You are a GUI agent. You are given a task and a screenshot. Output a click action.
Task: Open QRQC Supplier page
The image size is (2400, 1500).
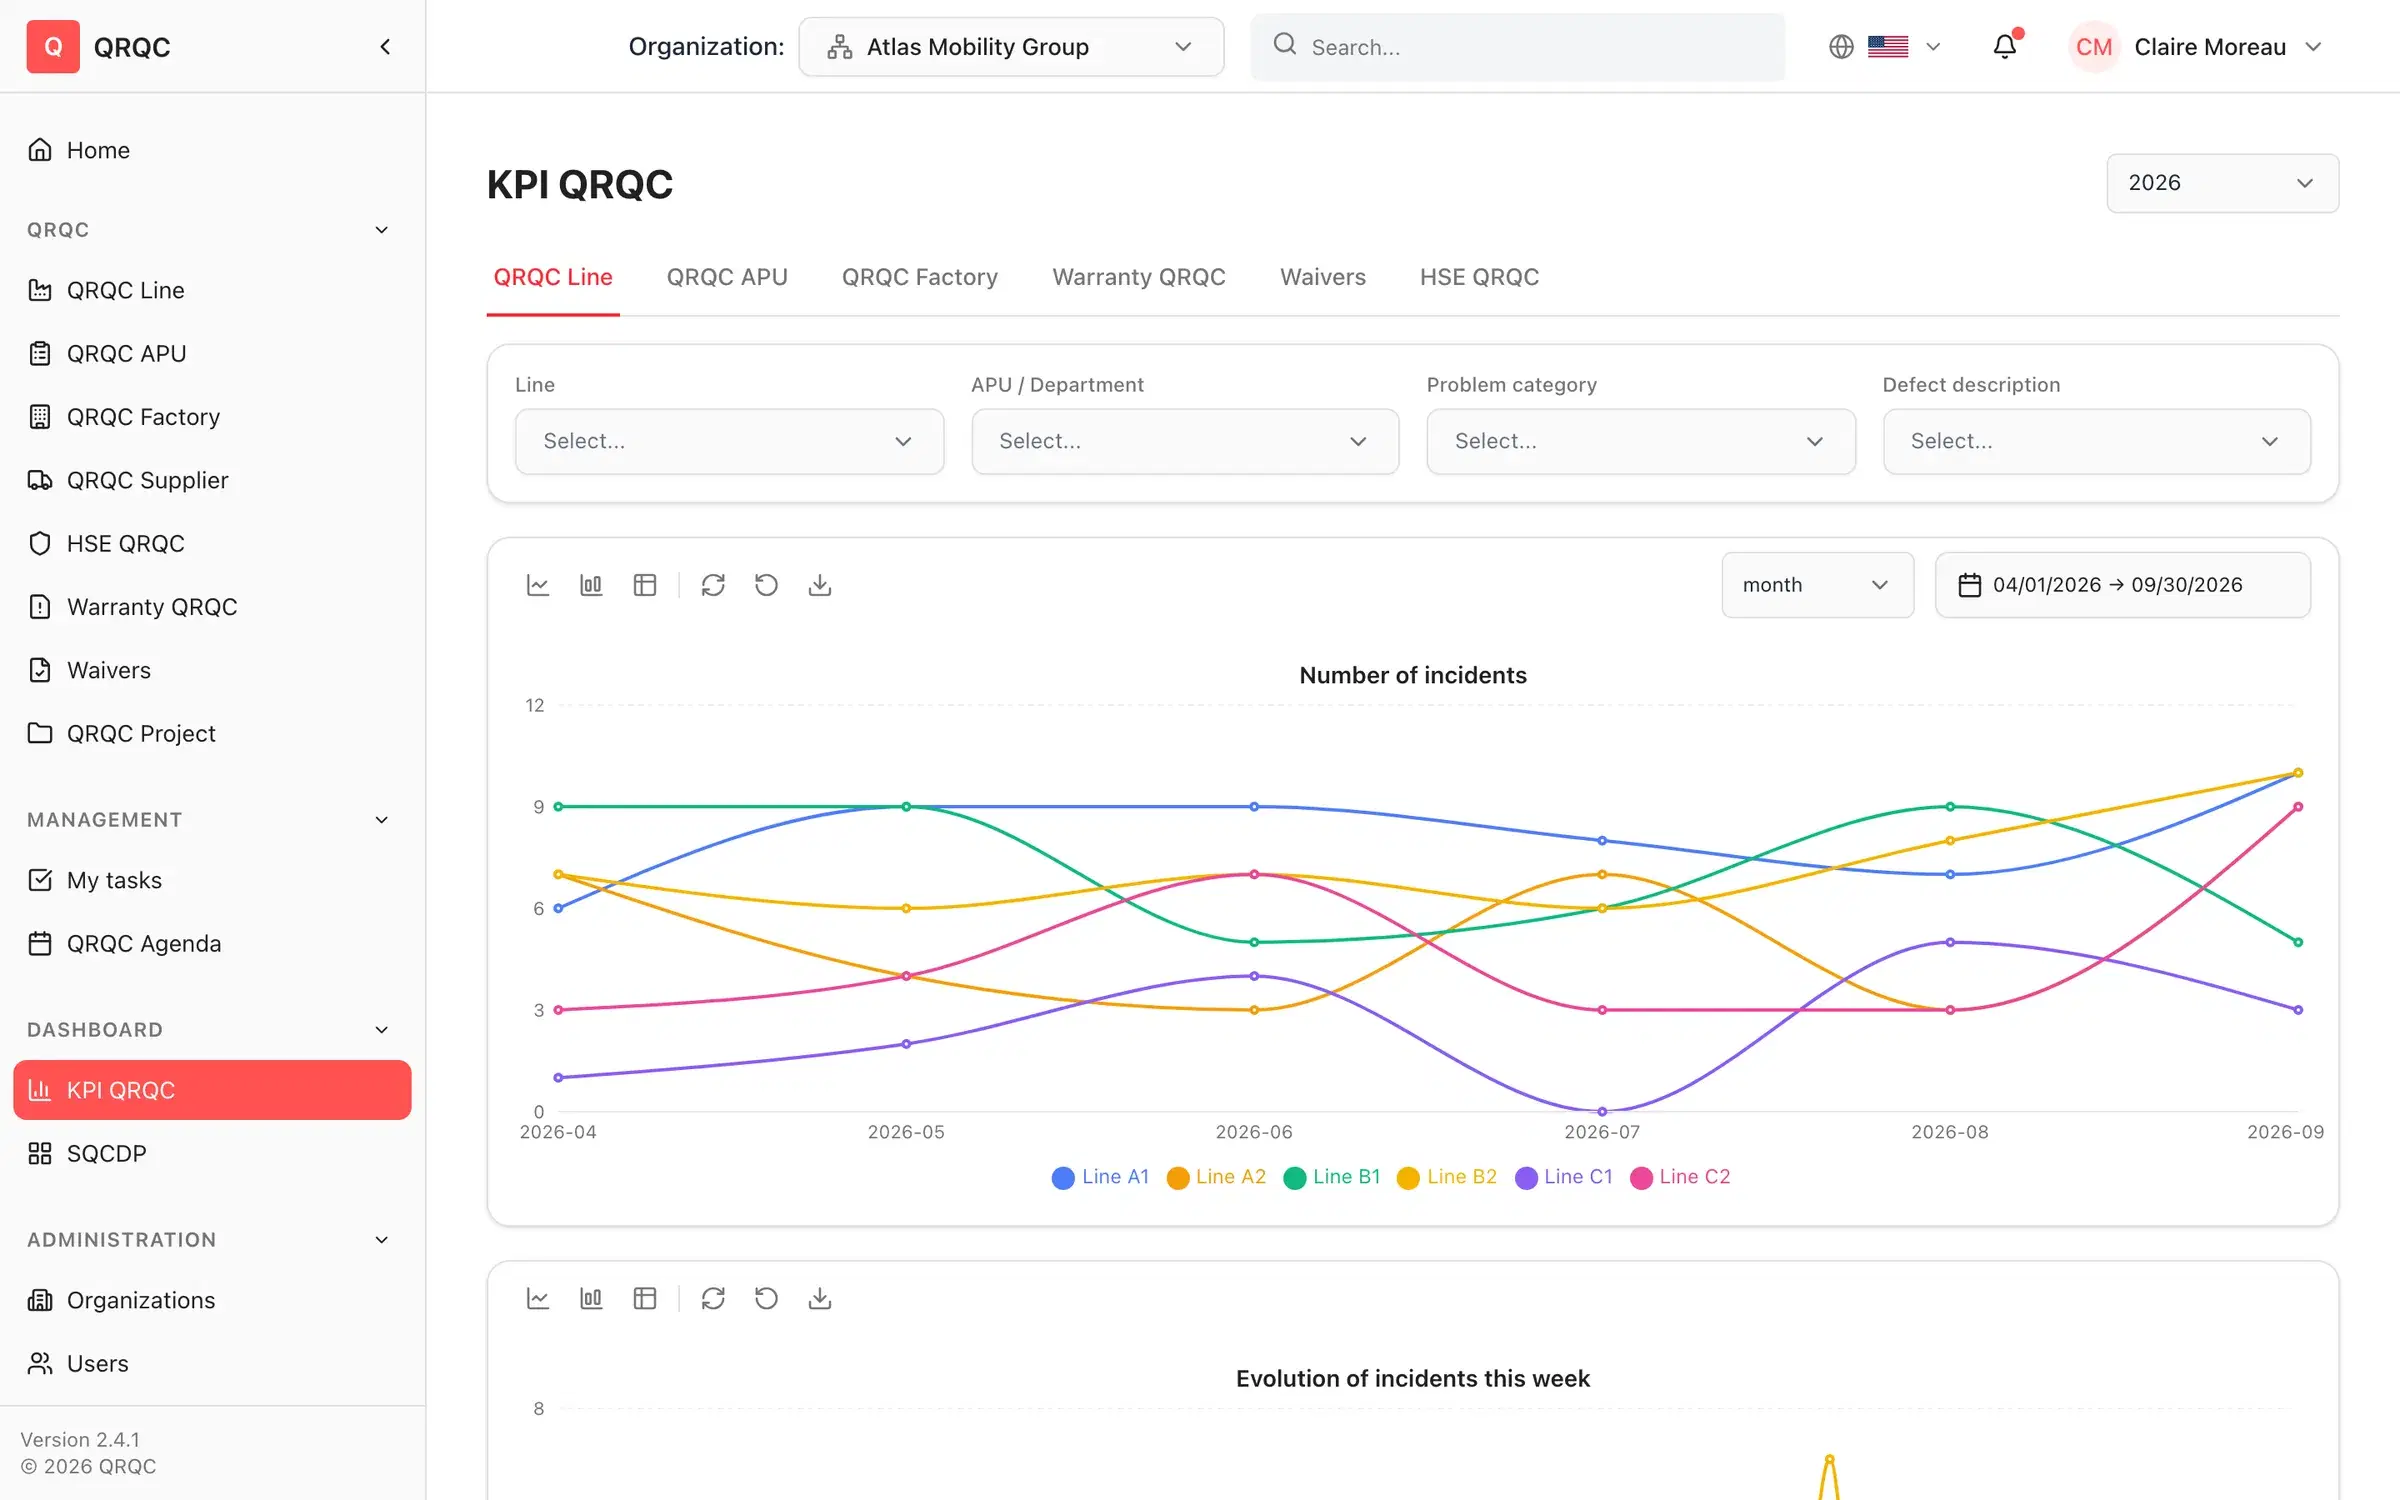pyautogui.click(x=212, y=480)
